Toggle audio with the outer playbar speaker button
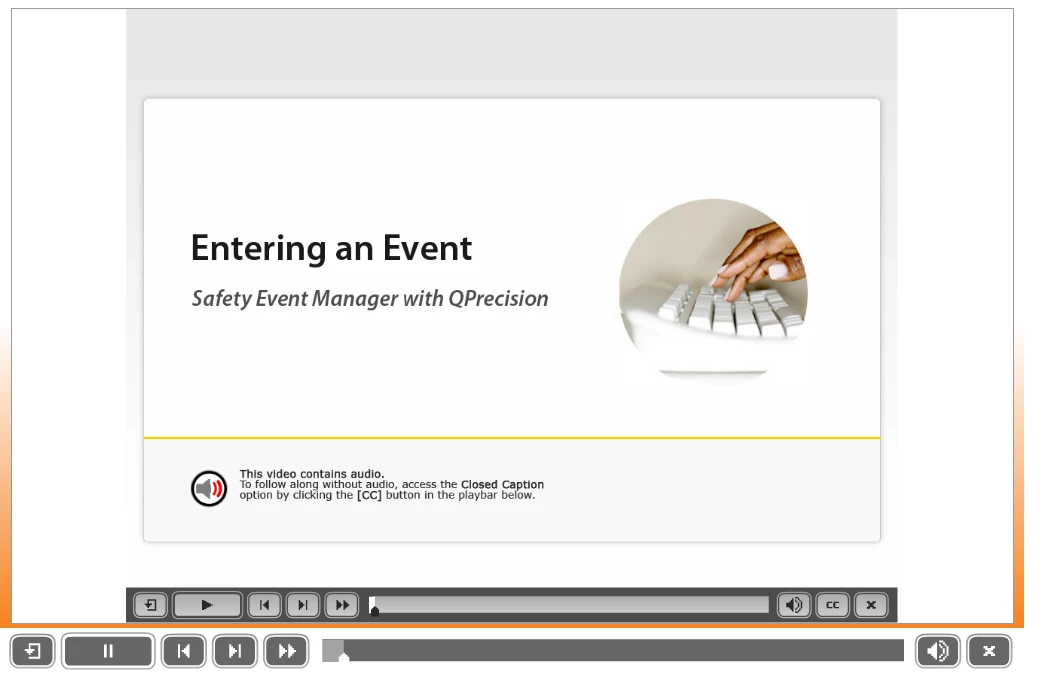This screenshot has width=1043, height=691. click(937, 651)
